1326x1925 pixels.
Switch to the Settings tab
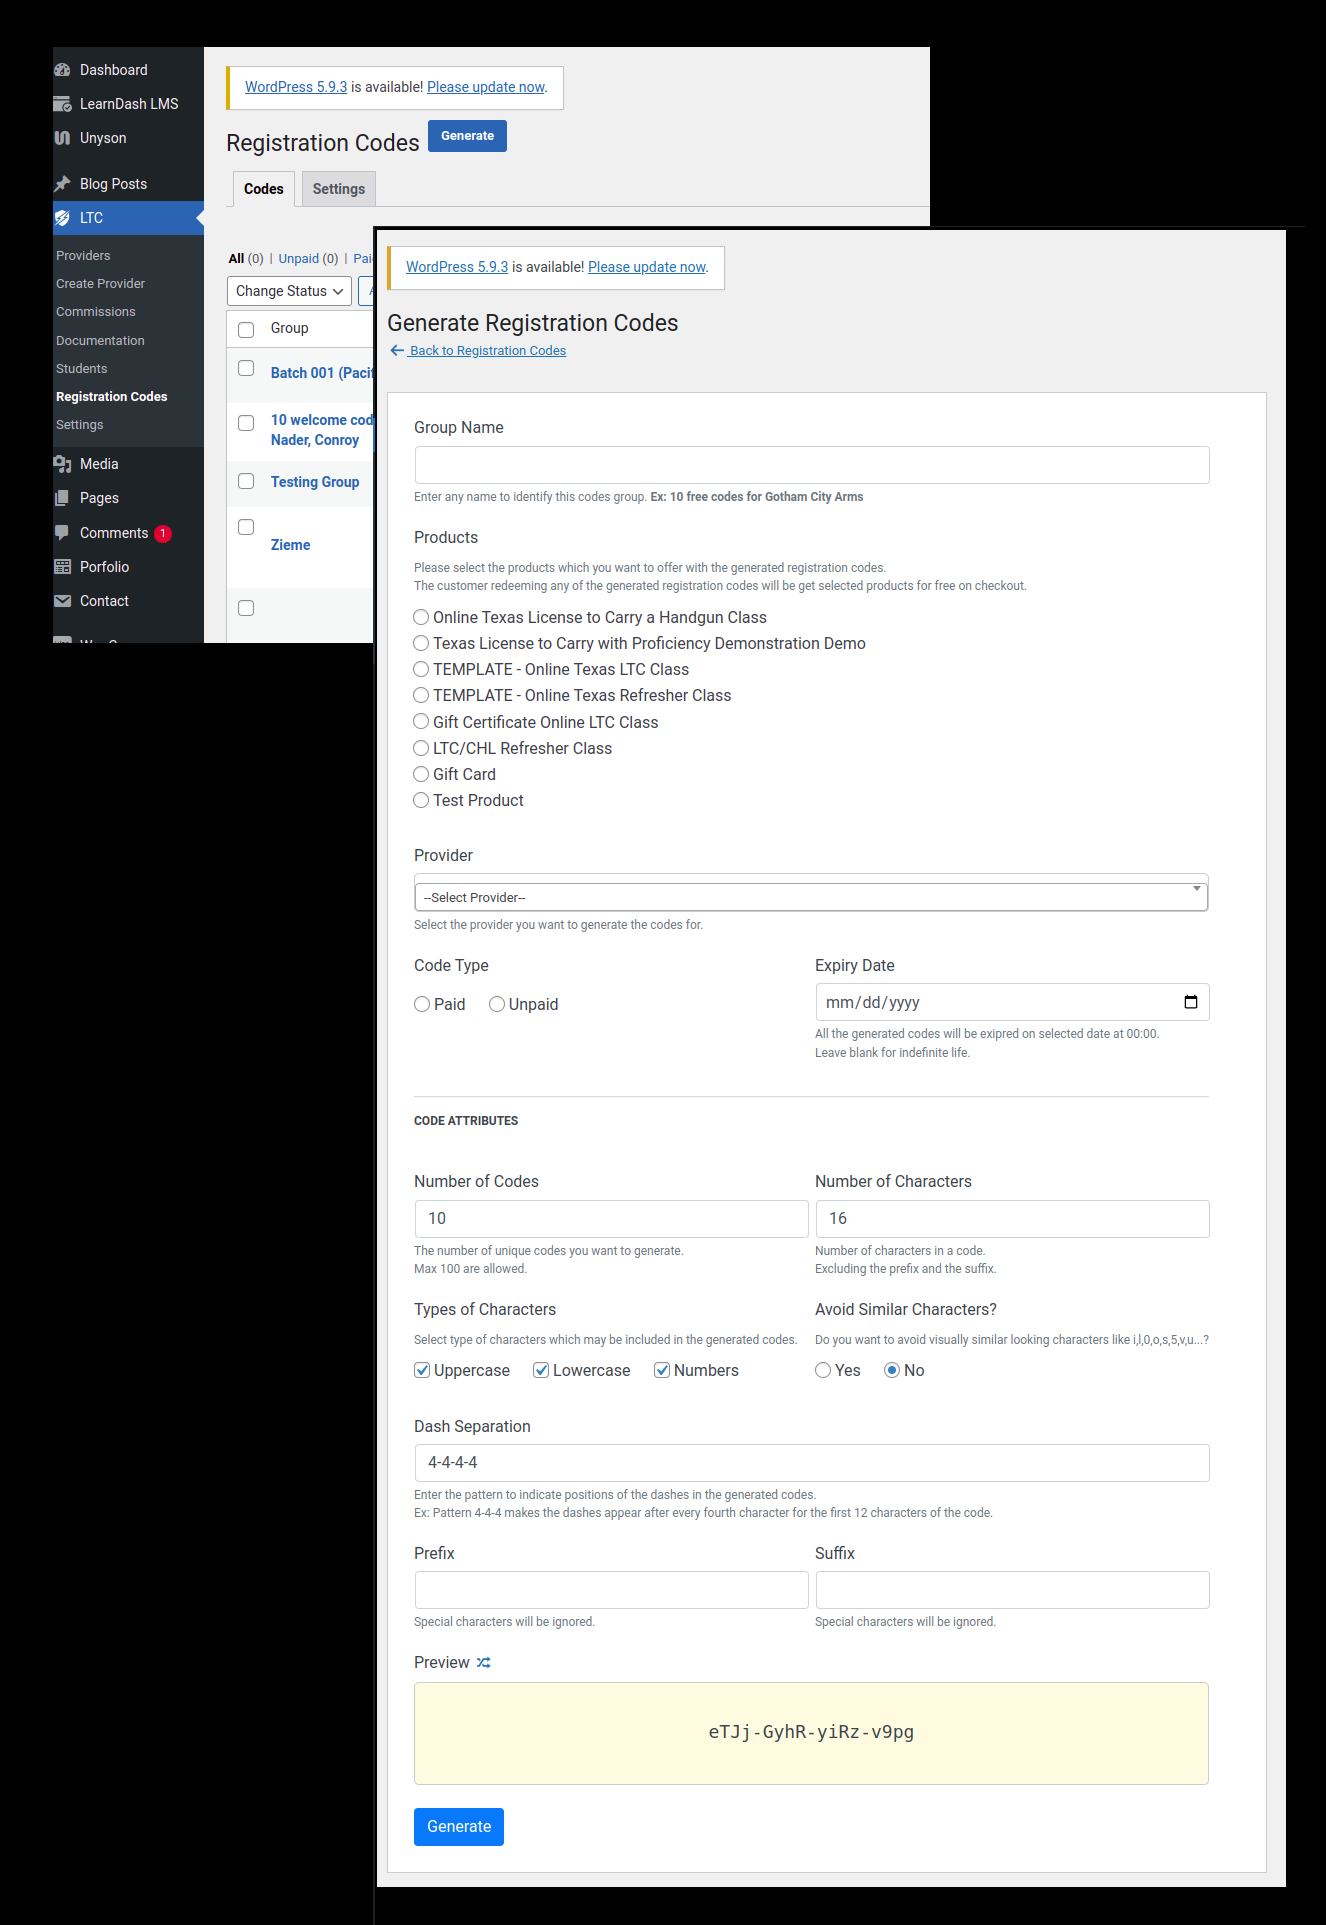click(x=339, y=189)
